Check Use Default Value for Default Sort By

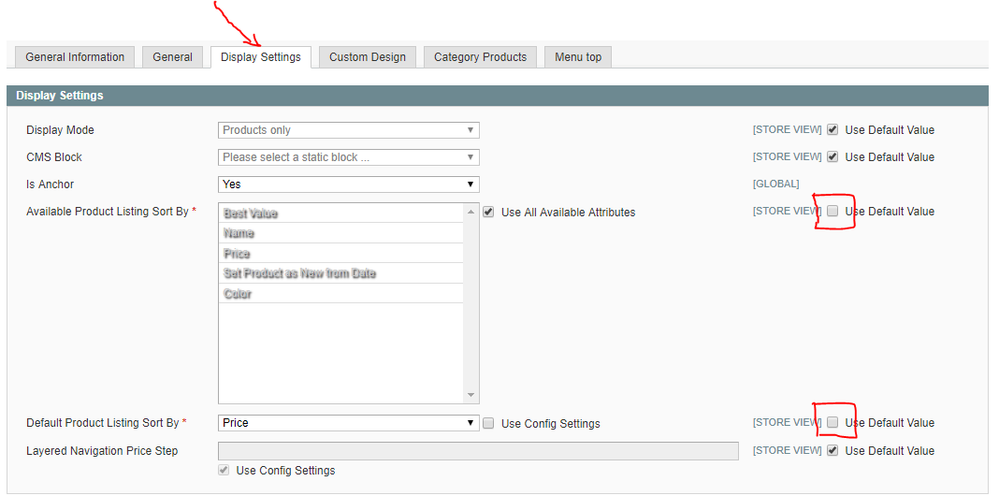[832, 423]
